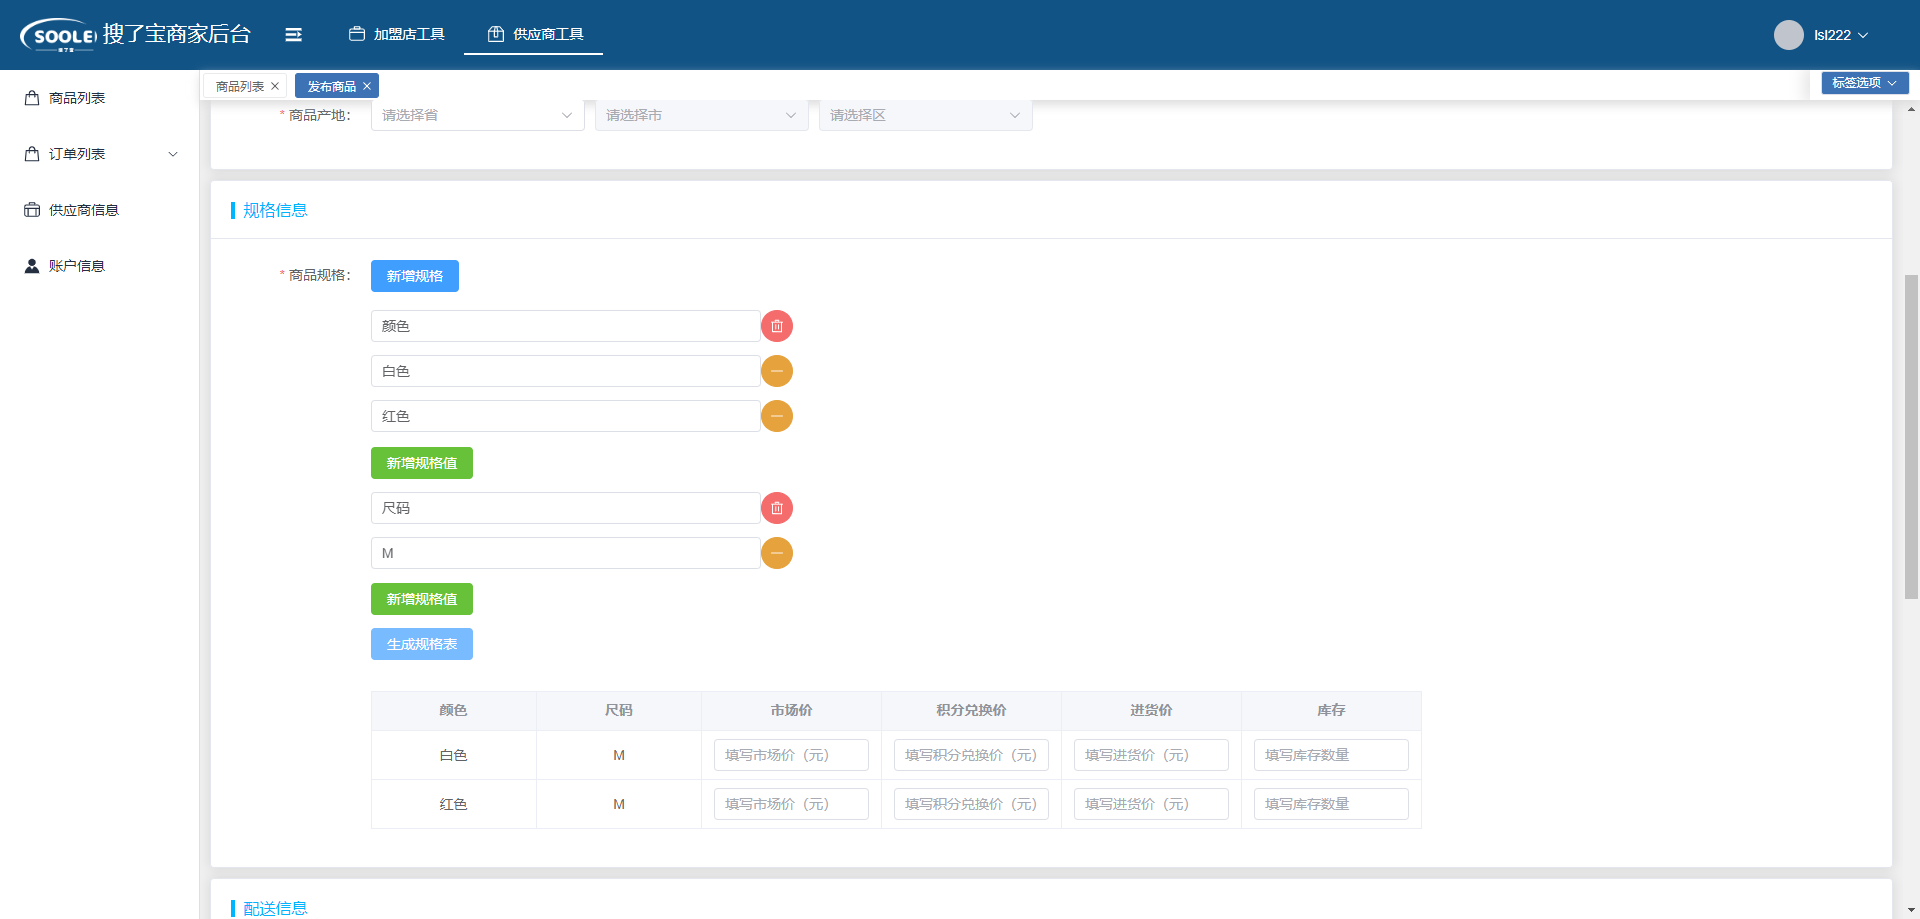The height and width of the screenshot is (919, 1920).
Task: Expand the lsl222 account dropdown
Action: tap(1840, 35)
